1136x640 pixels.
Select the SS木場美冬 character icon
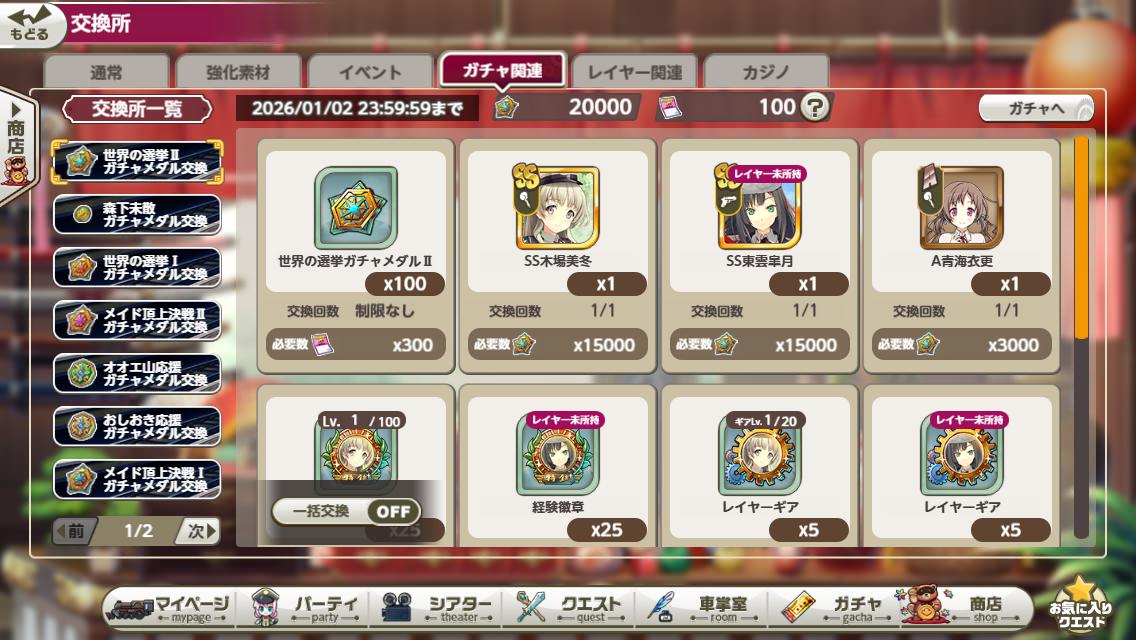click(x=557, y=207)
